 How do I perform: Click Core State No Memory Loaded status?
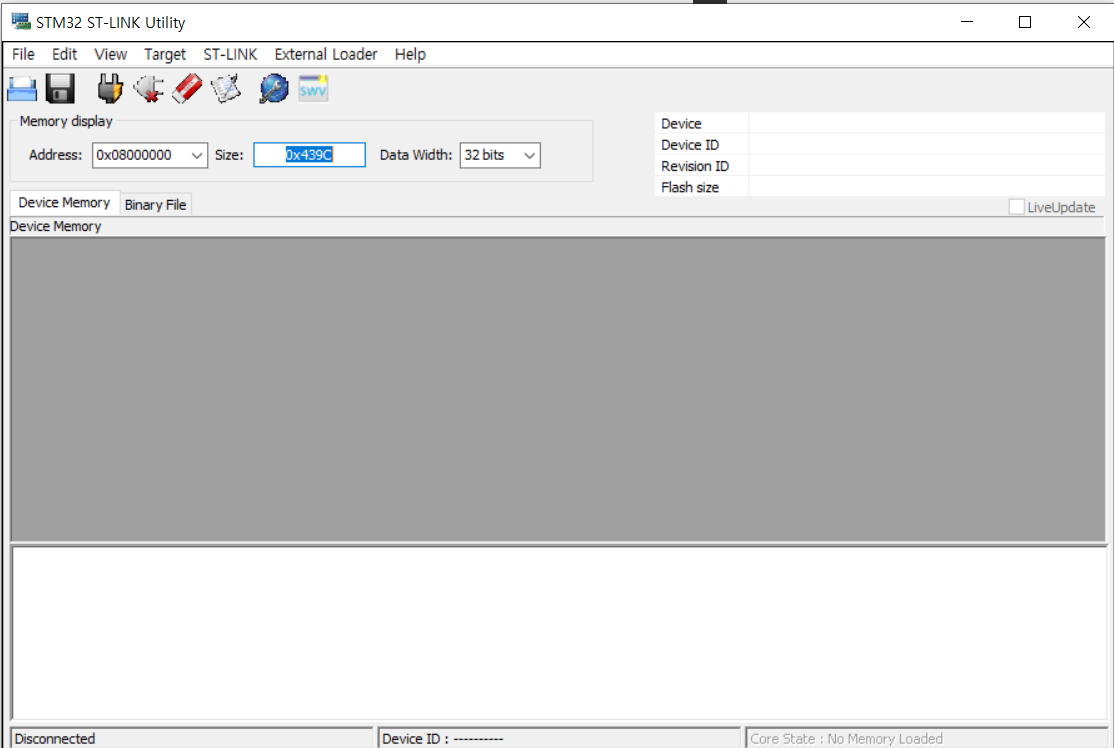pos(926,738)
